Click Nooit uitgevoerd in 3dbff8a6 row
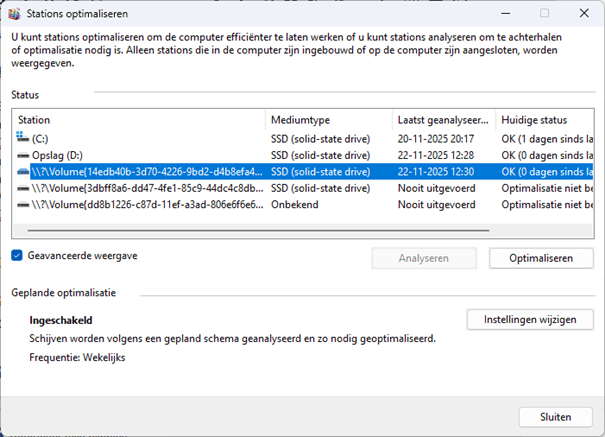 click(x=437, y=188)
